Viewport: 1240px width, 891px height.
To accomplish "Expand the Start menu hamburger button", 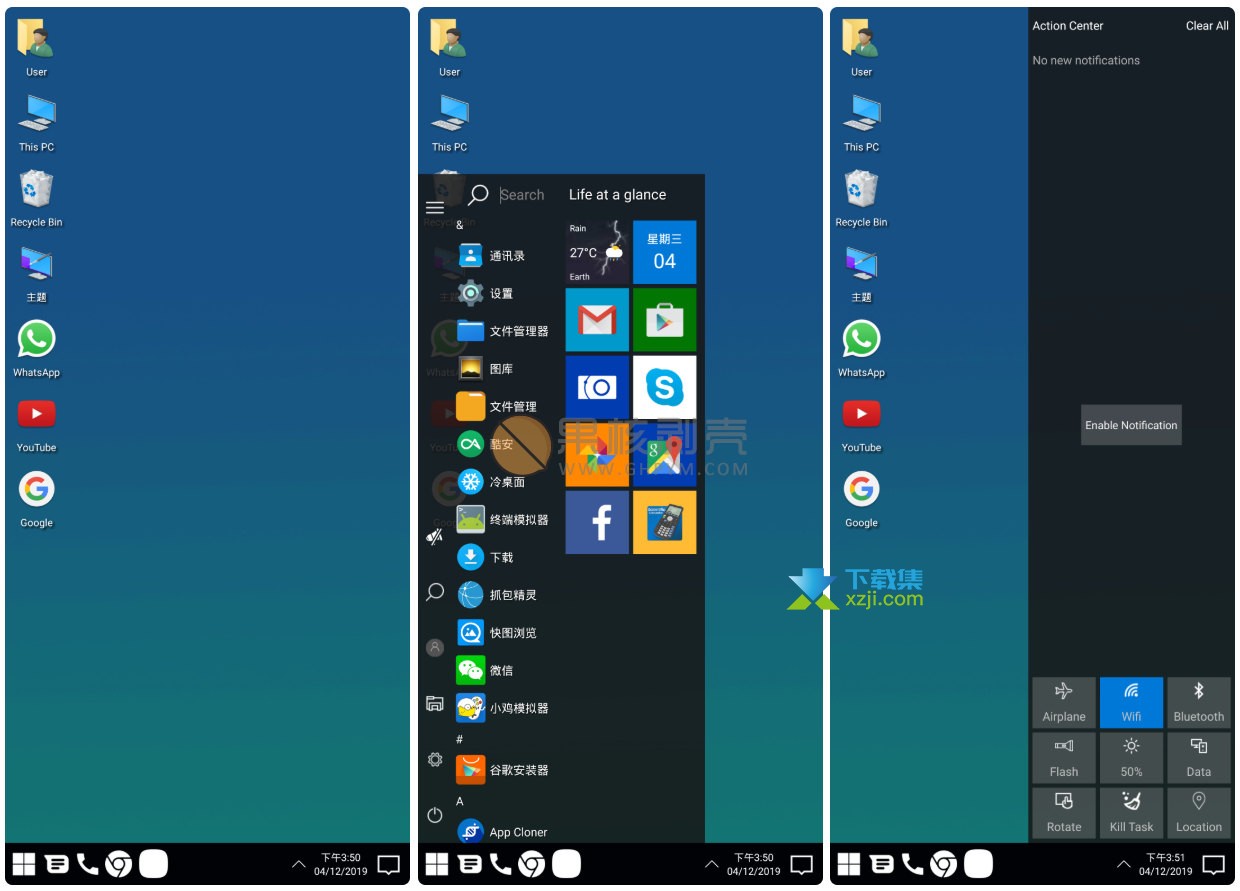I will click(434, 208).
